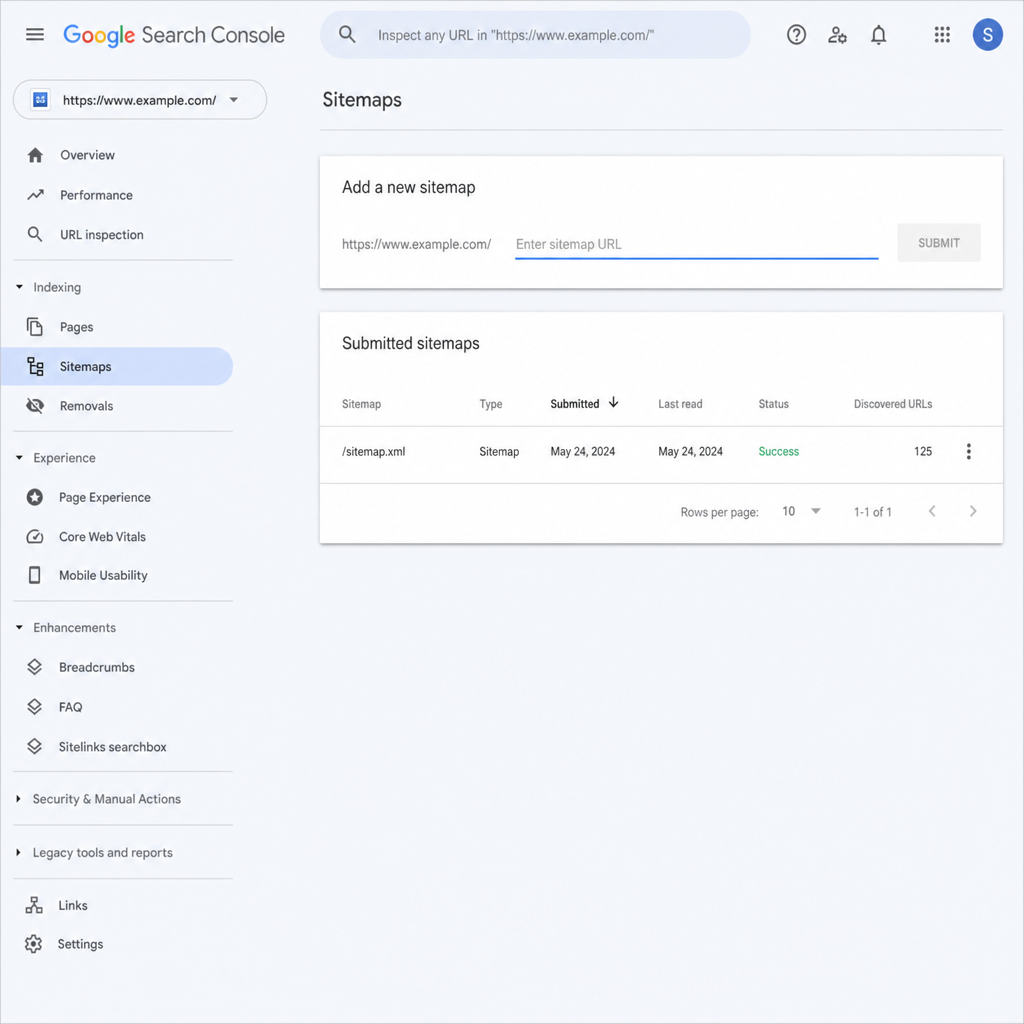The width and height of the screenshot is (1024, 1024).
Task: Click the Settings gear icon
Action: click(33, 944)
